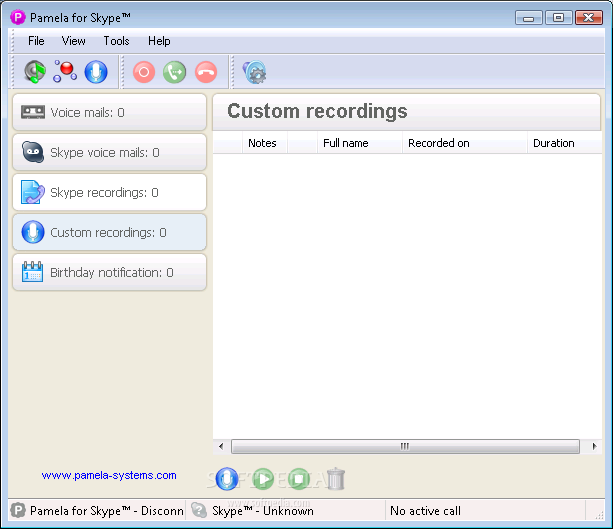Select the Birthday notification: 0 category

pos(109,272)
